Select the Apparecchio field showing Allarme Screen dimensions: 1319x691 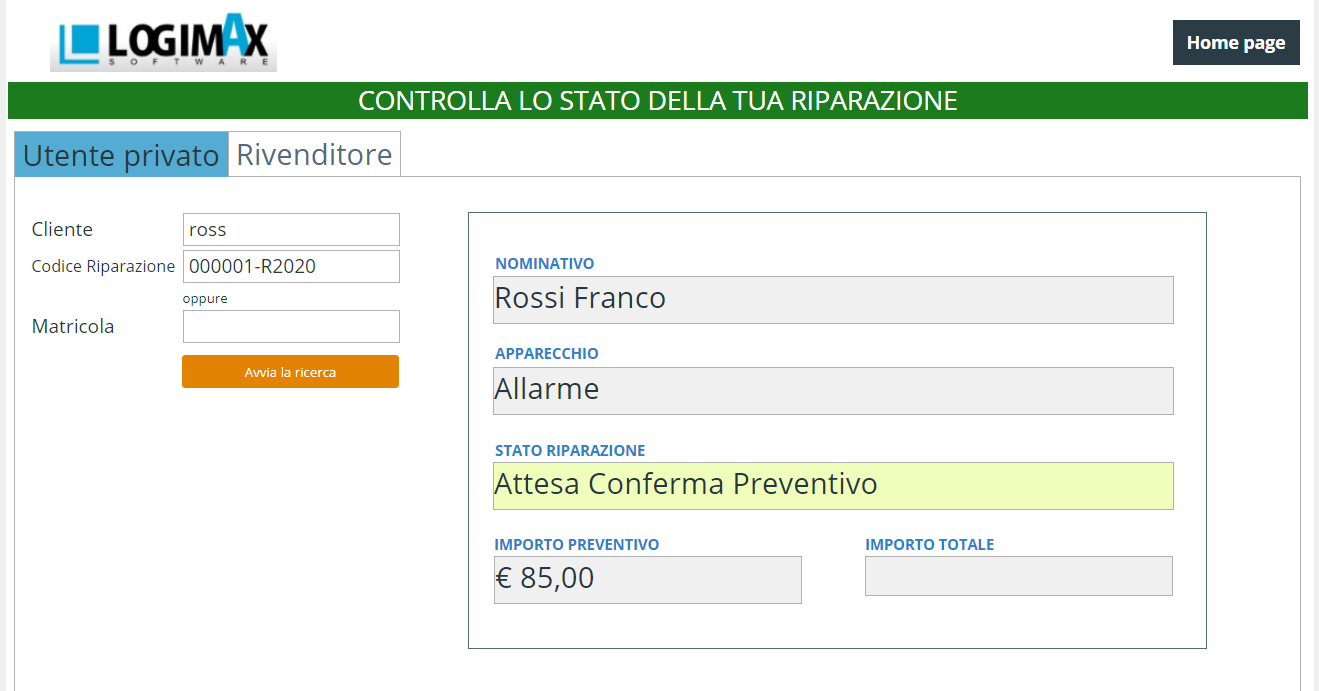click(x=832, y=390)
